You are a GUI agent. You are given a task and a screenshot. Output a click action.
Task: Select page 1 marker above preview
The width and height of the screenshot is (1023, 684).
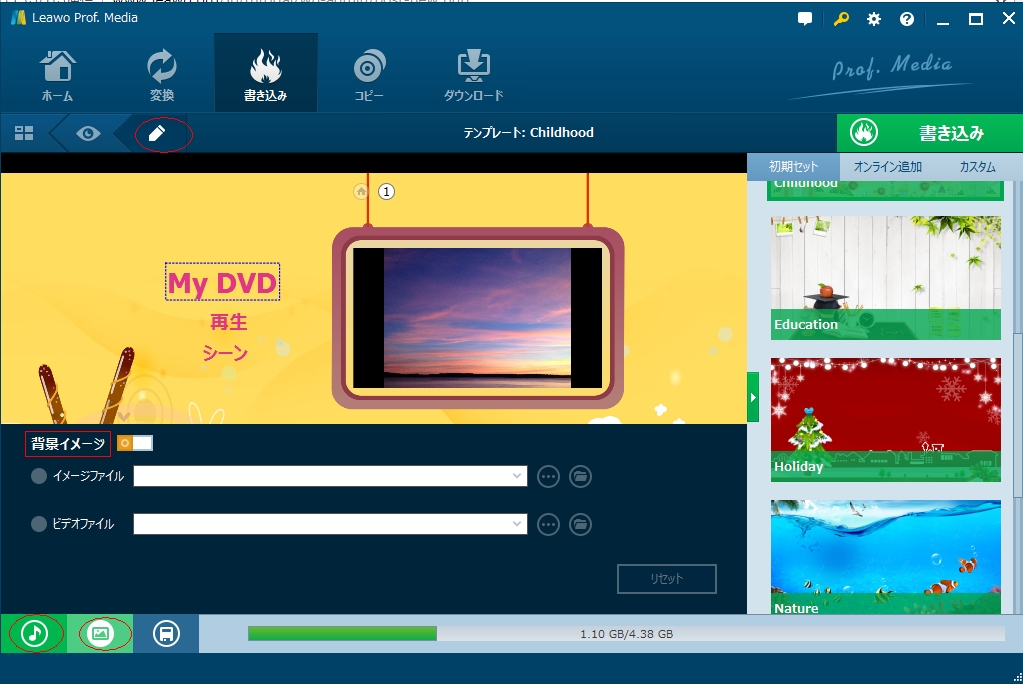(x=386, y=191)
